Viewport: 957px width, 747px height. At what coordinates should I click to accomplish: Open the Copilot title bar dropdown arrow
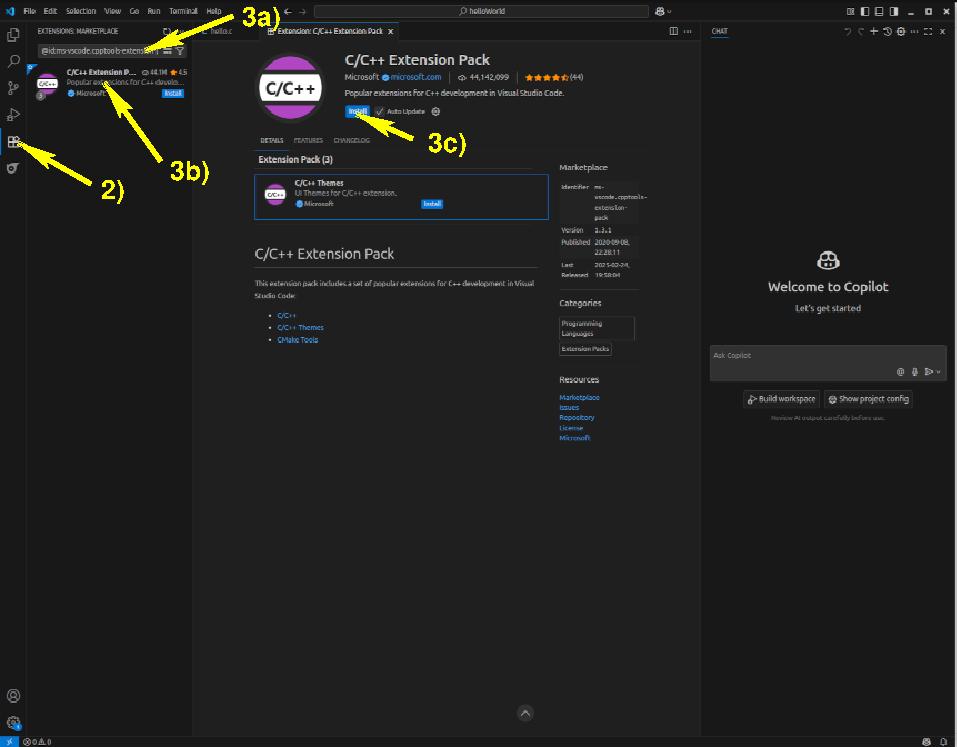pos(670,12)
